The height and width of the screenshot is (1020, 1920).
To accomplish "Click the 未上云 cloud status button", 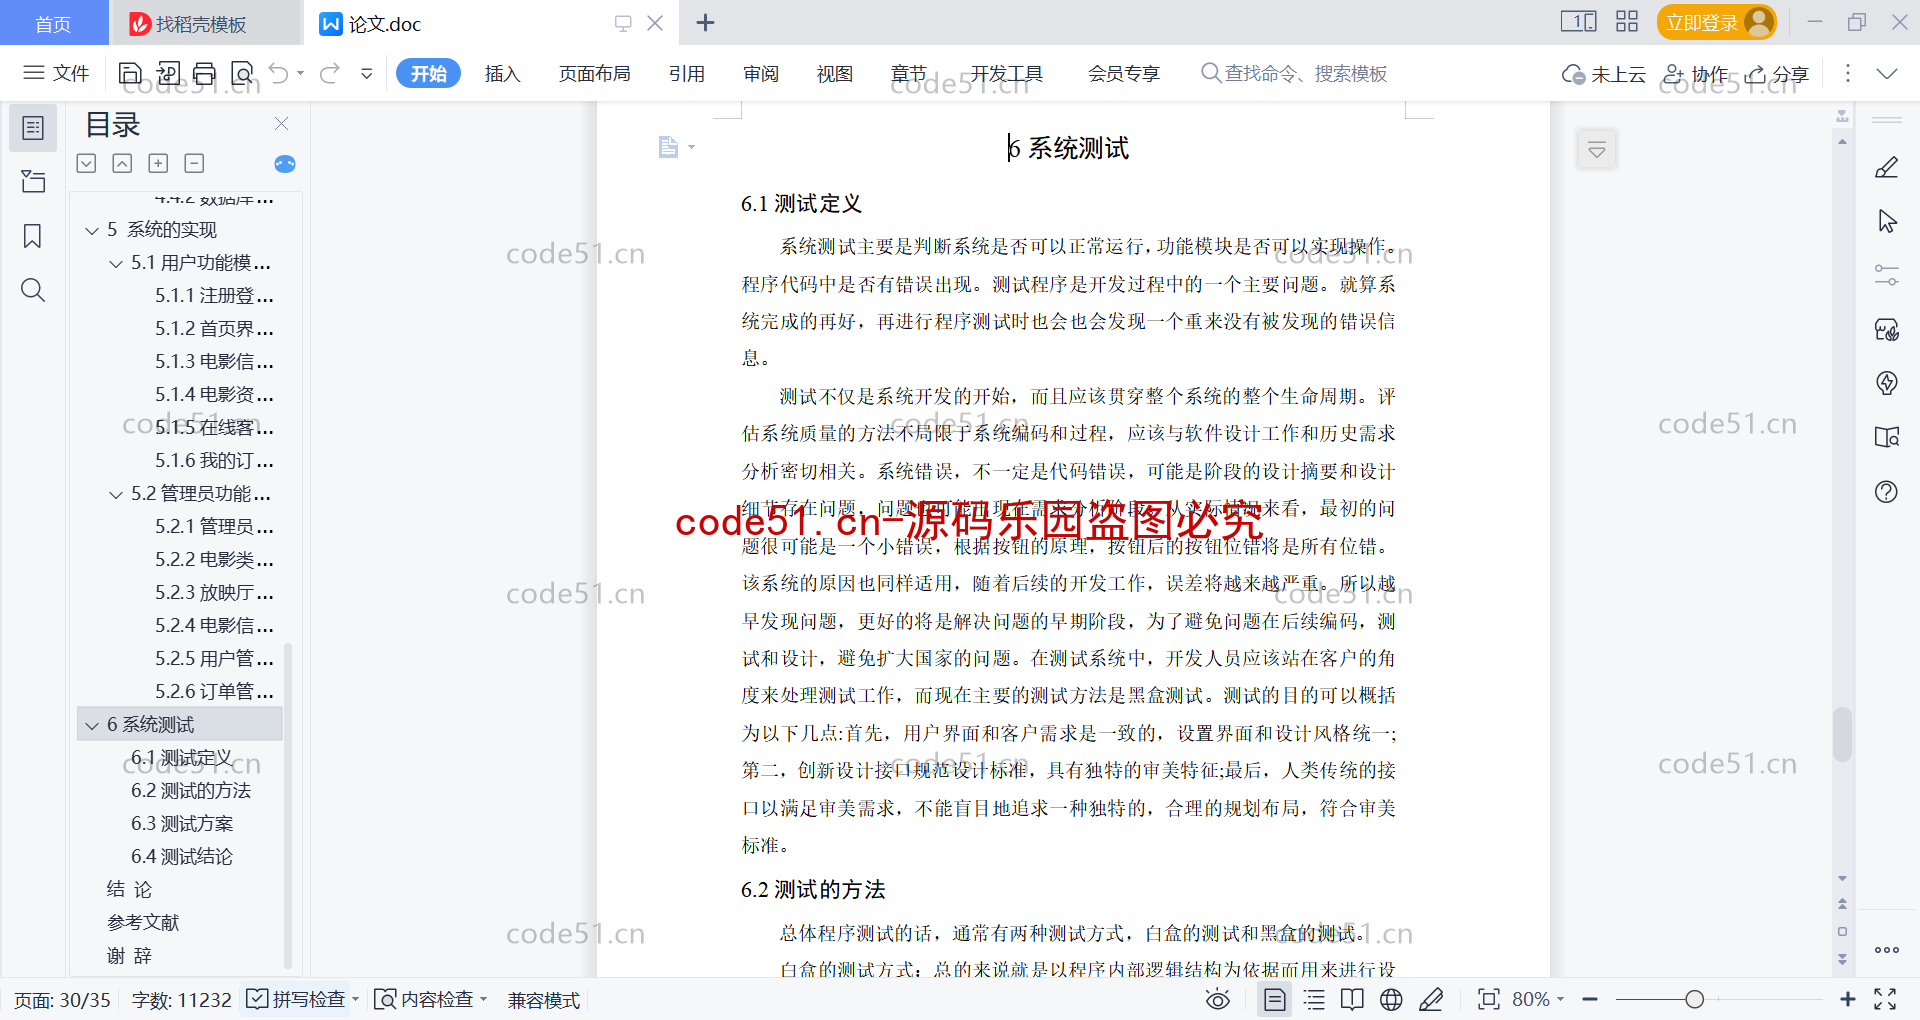I will pyautogui.click(x=1604, y=73).
